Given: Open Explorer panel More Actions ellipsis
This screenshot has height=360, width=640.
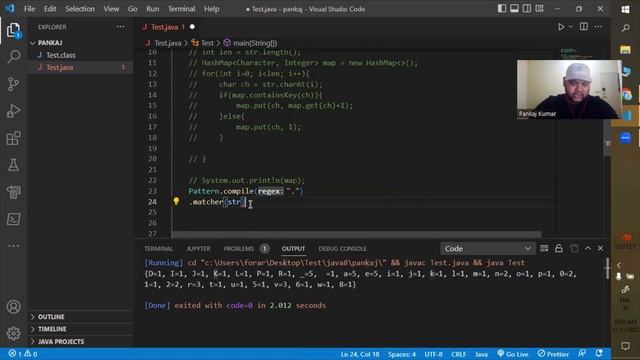Looking at the screenshot, I should coord(120,27).
